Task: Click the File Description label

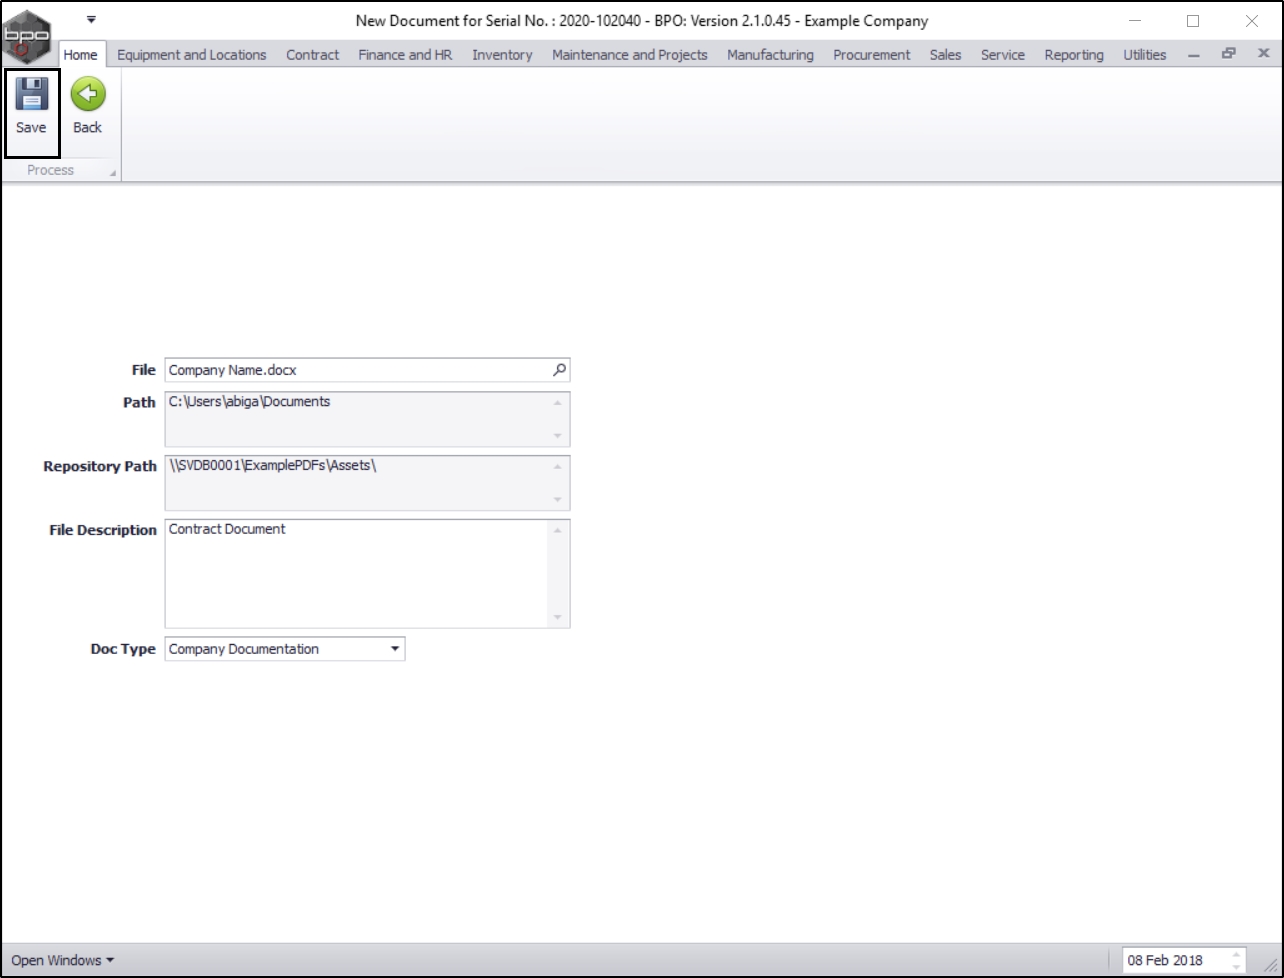Action: pos(103,530)
